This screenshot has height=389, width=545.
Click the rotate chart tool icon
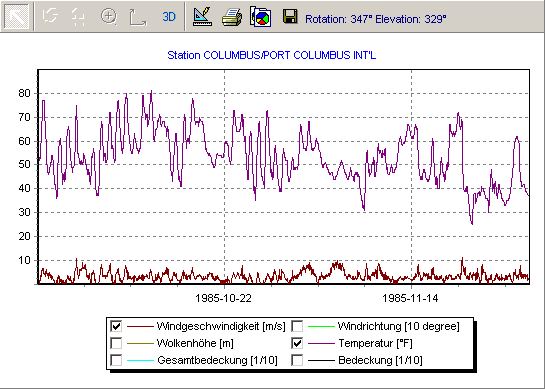pos(50,16)
